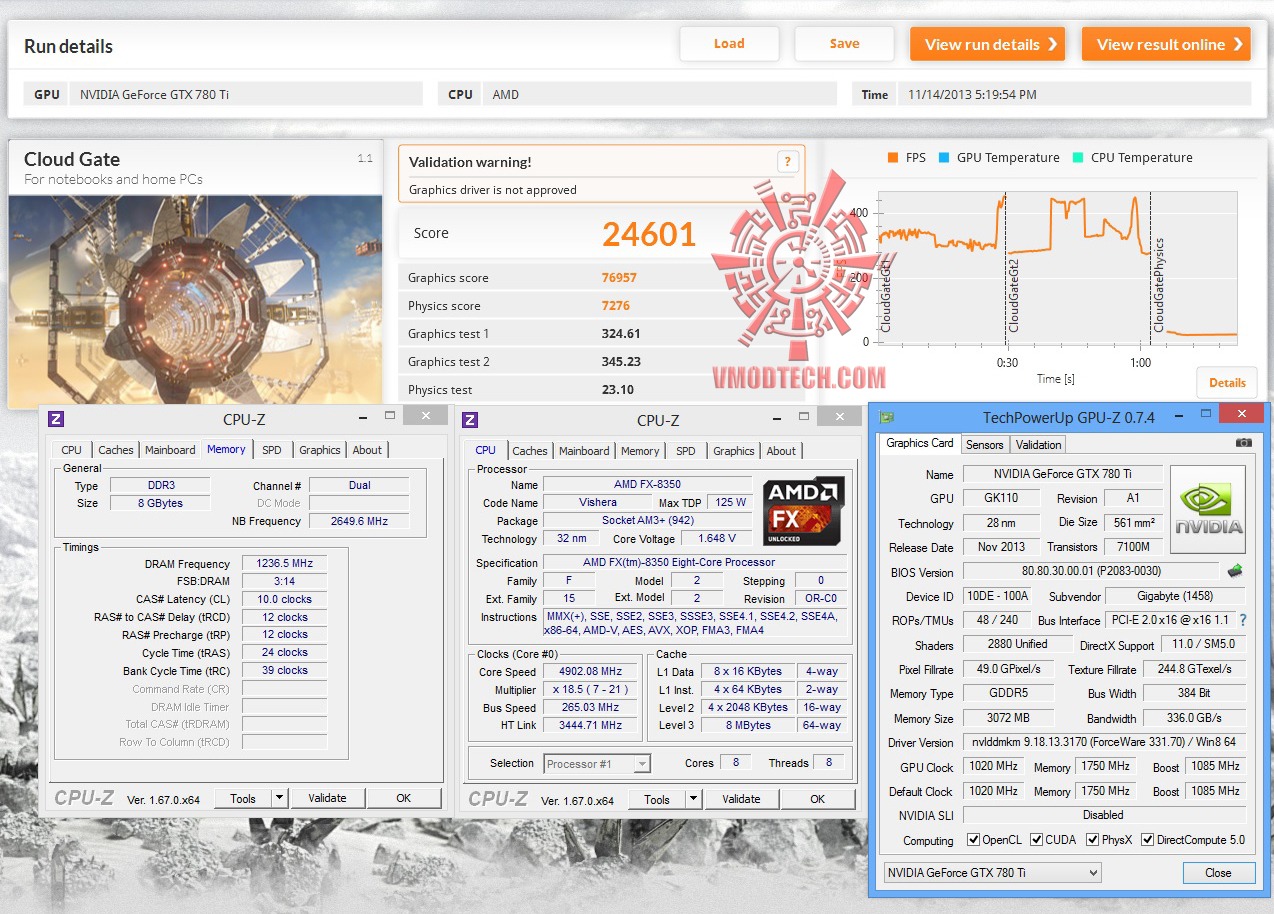Toggle the DirectCompute 5.0 checkbox
Image resolution: width=1274 pixels, height=914 pixels.
click(x=1148, y=840)
